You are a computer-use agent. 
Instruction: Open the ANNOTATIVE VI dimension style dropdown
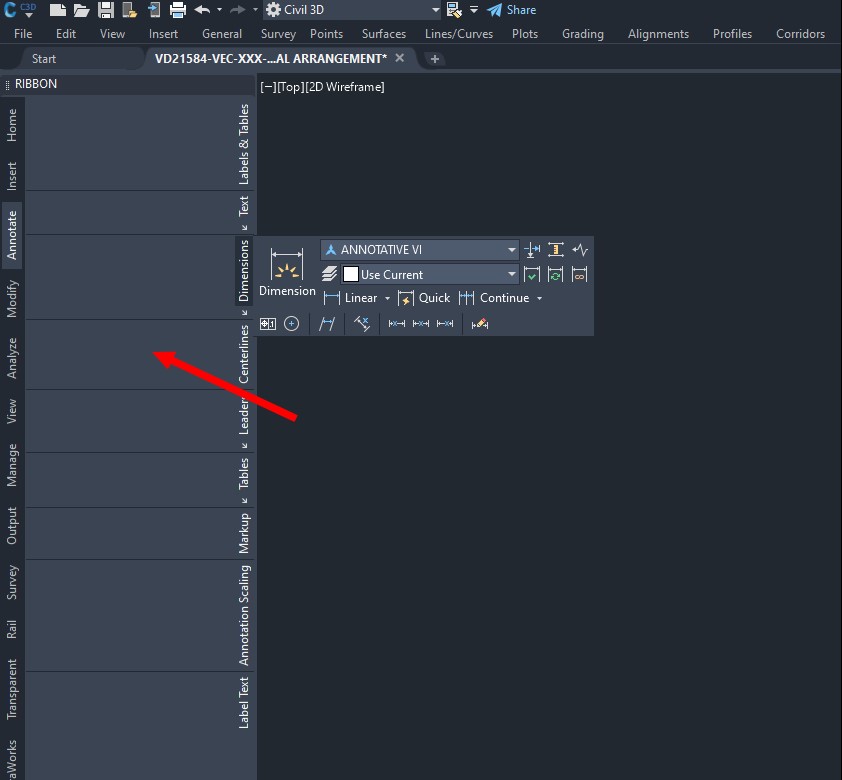point(511,249)
